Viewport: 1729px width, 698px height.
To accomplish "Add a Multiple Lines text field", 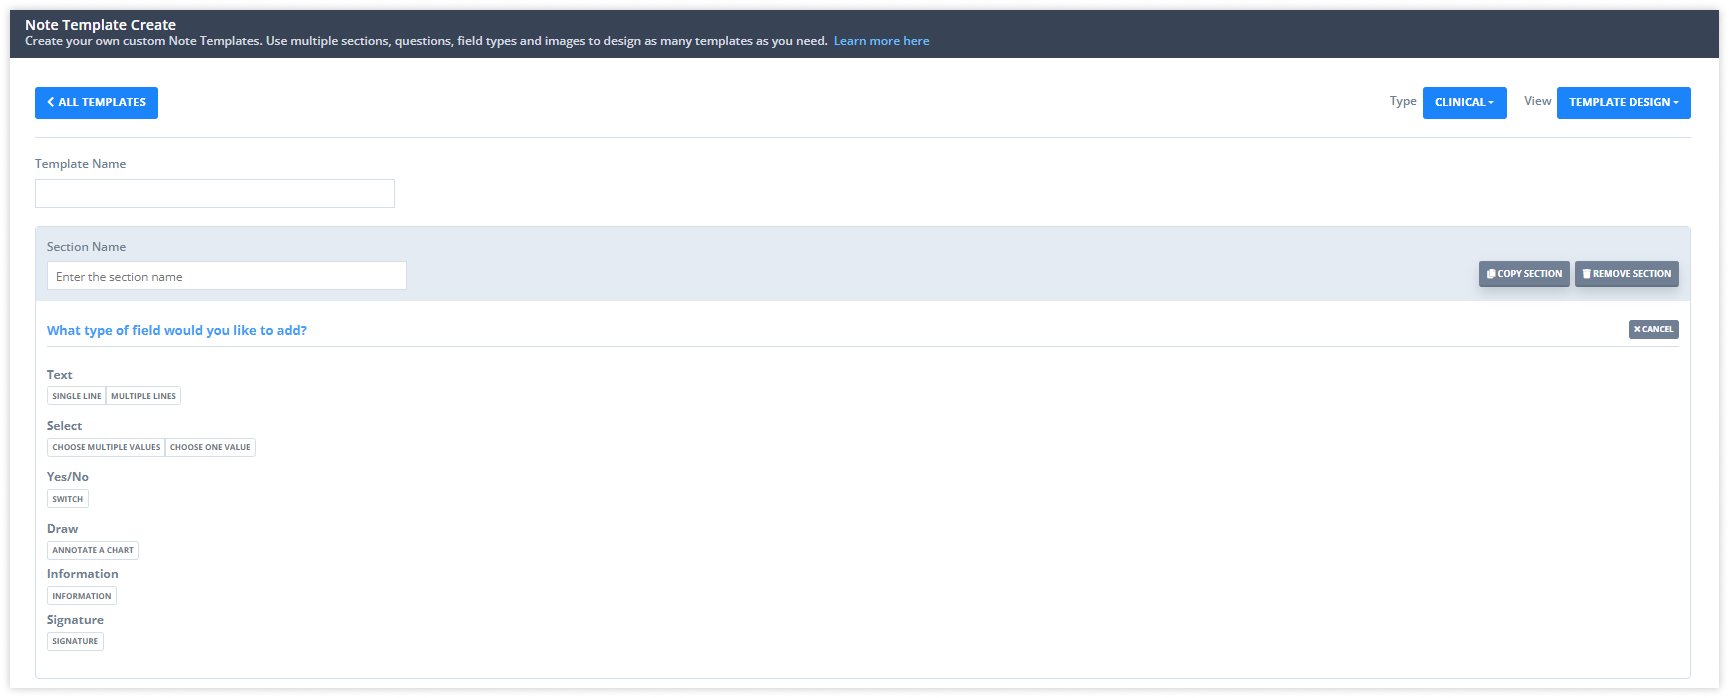I will 143,396.
